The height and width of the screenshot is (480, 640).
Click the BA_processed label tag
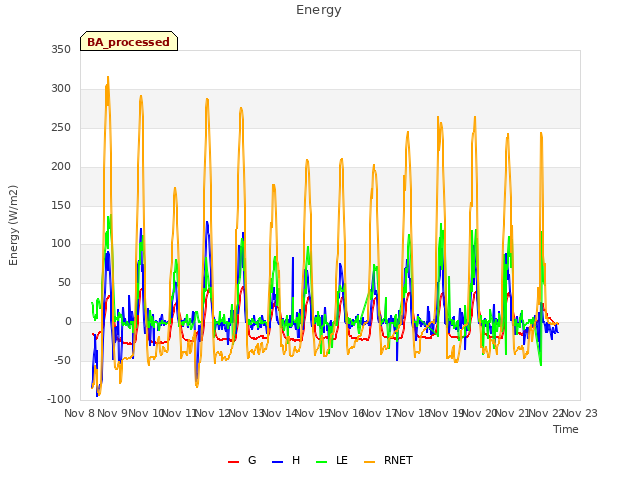point(129,41)
